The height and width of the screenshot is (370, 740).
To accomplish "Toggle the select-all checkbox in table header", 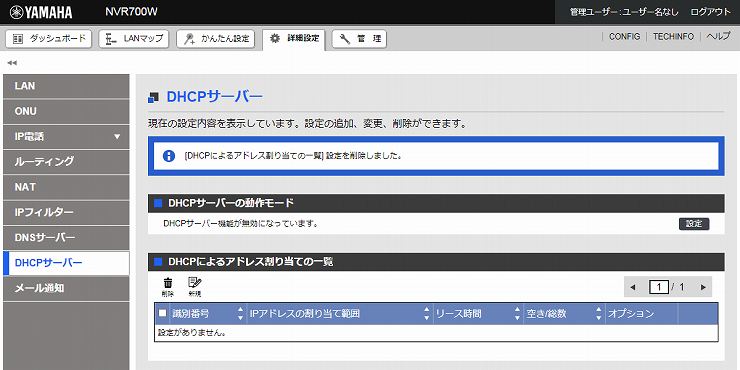I will [x=162, y=313].
